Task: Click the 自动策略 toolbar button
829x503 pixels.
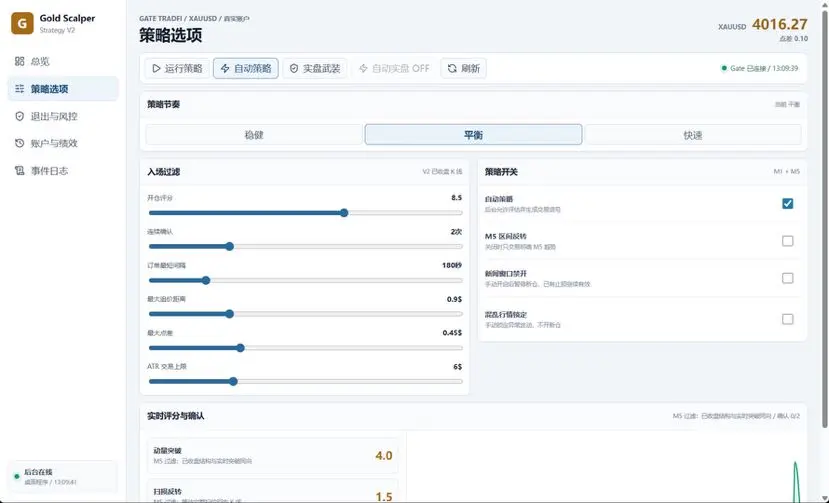Action: (246, 68)
